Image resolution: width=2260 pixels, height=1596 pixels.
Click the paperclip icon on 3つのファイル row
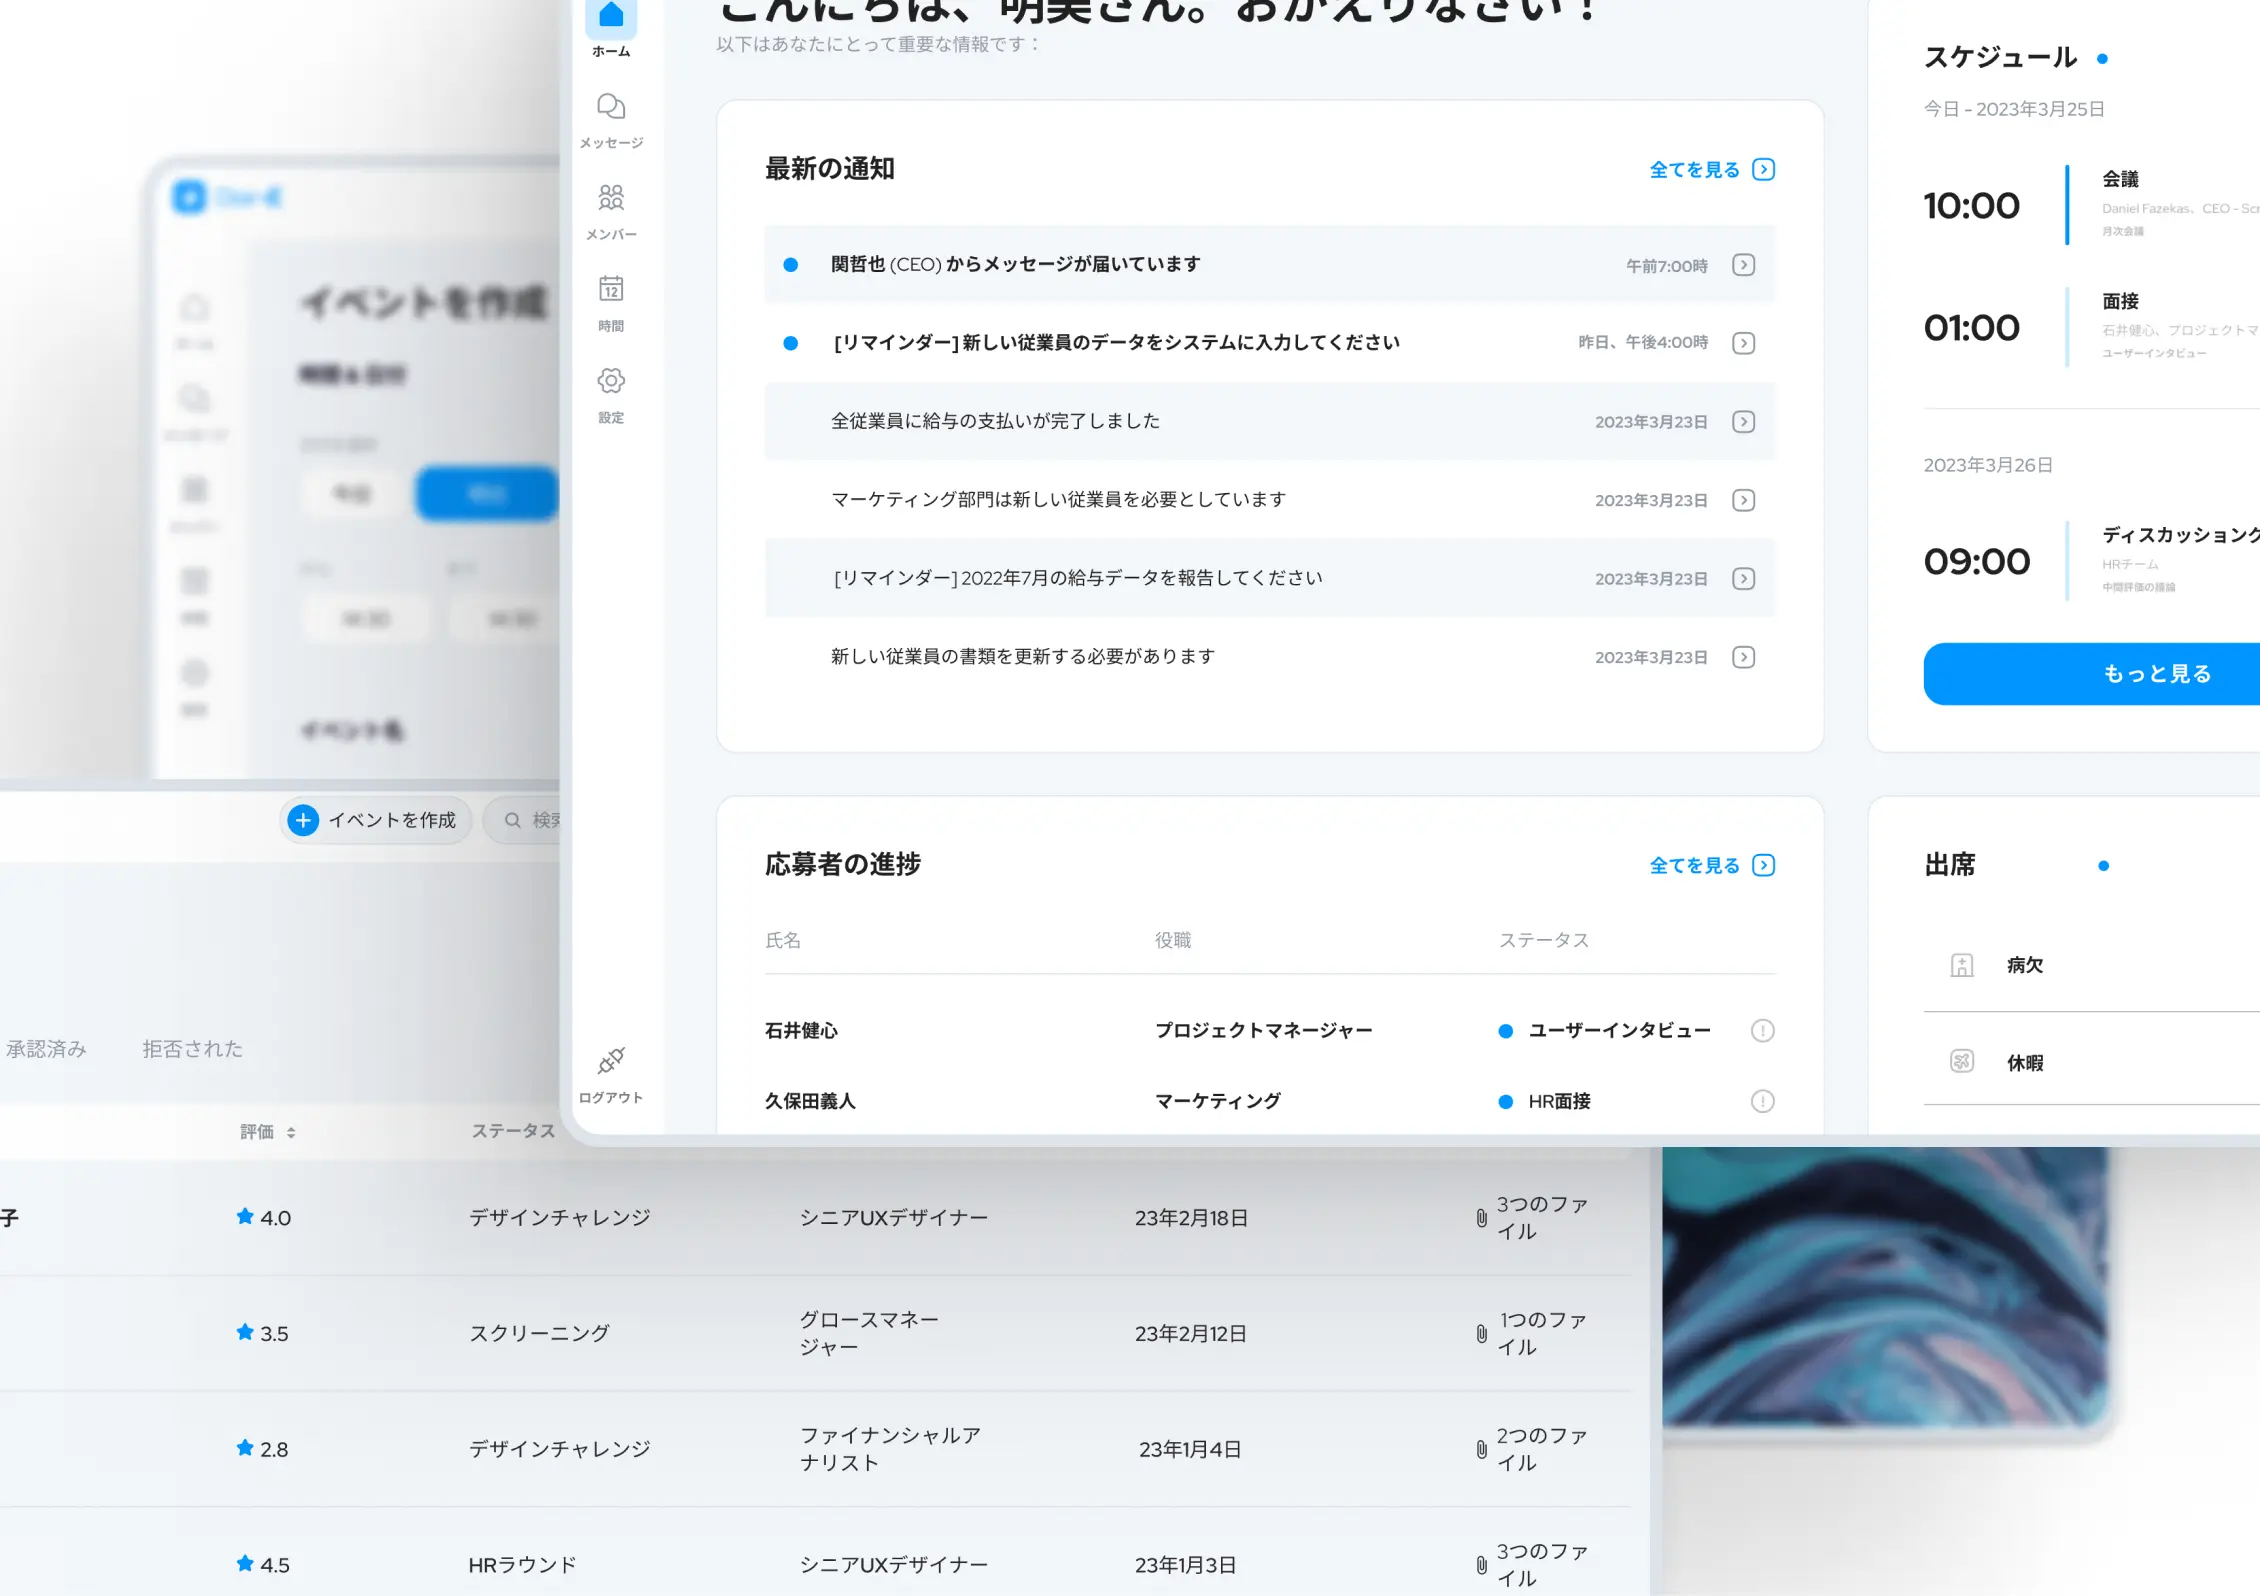(1482, 1217)
